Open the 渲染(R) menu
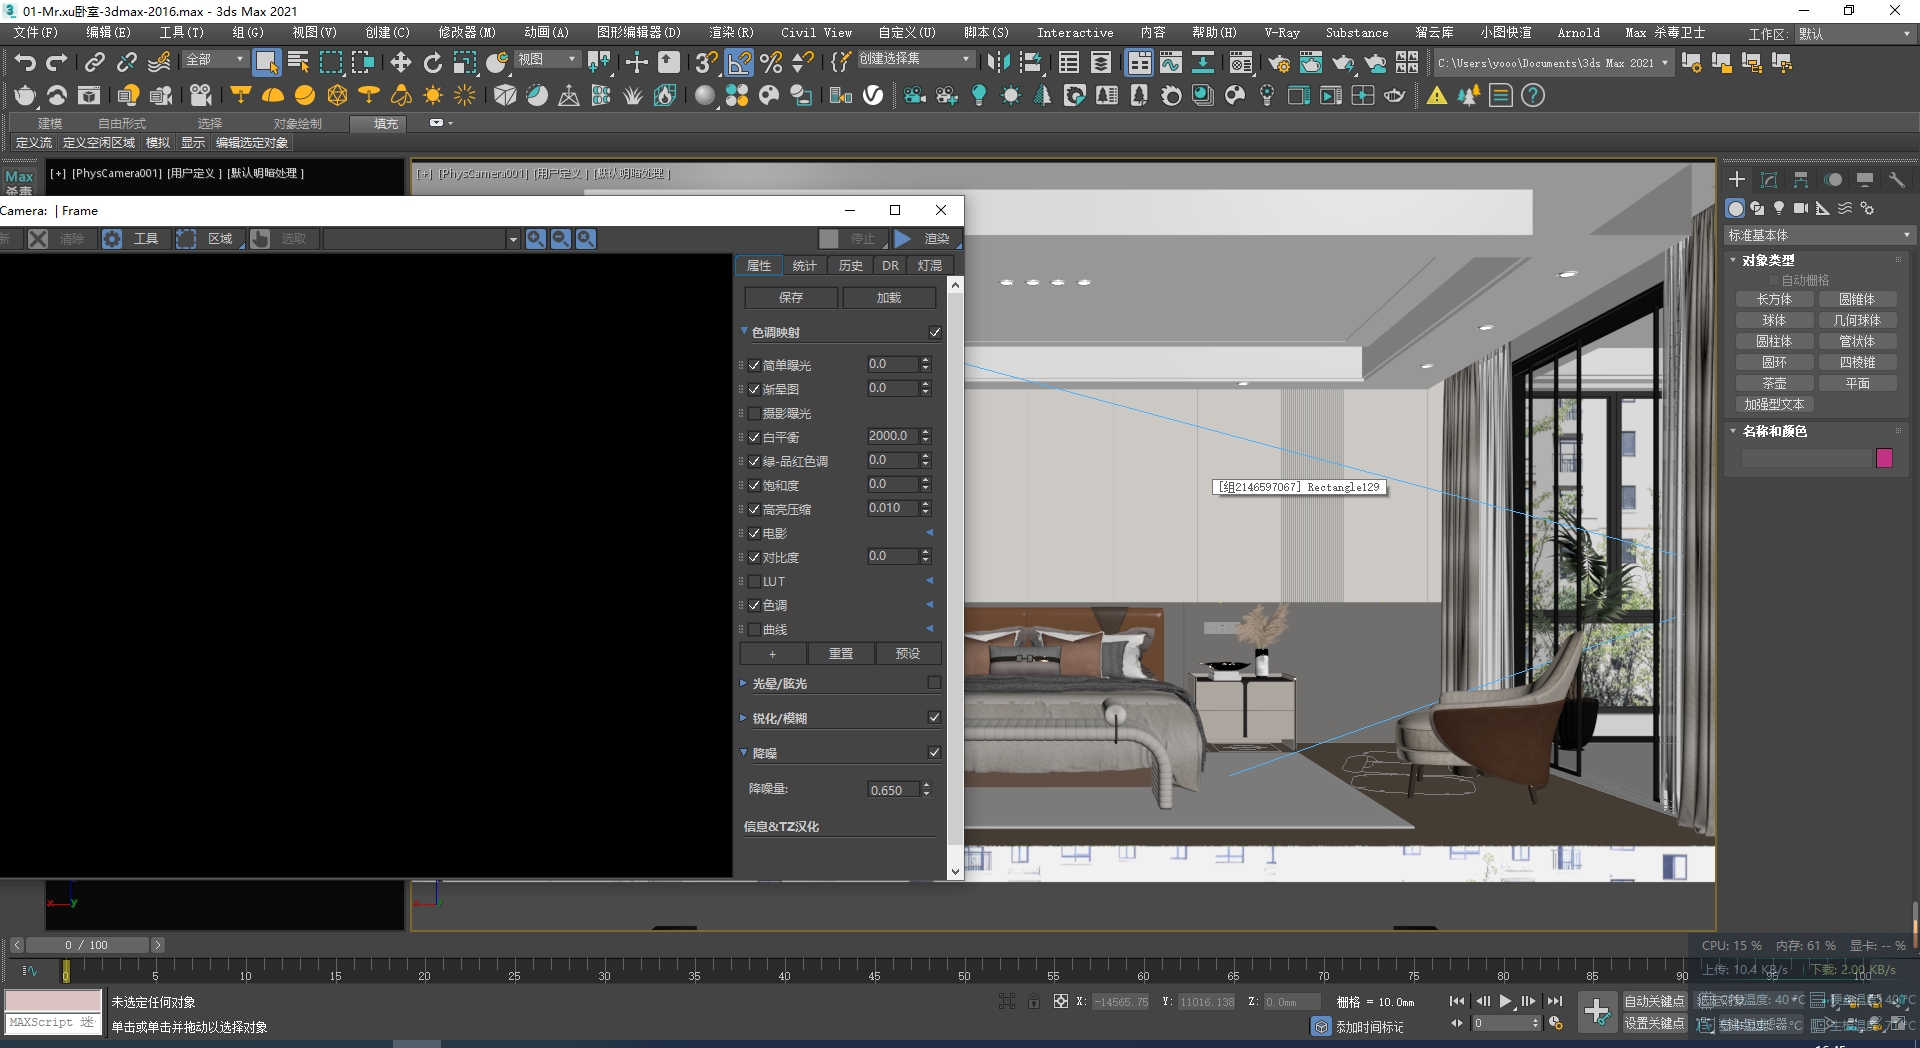This screenshot has height=1048, width=1920. tap(731, 33)
